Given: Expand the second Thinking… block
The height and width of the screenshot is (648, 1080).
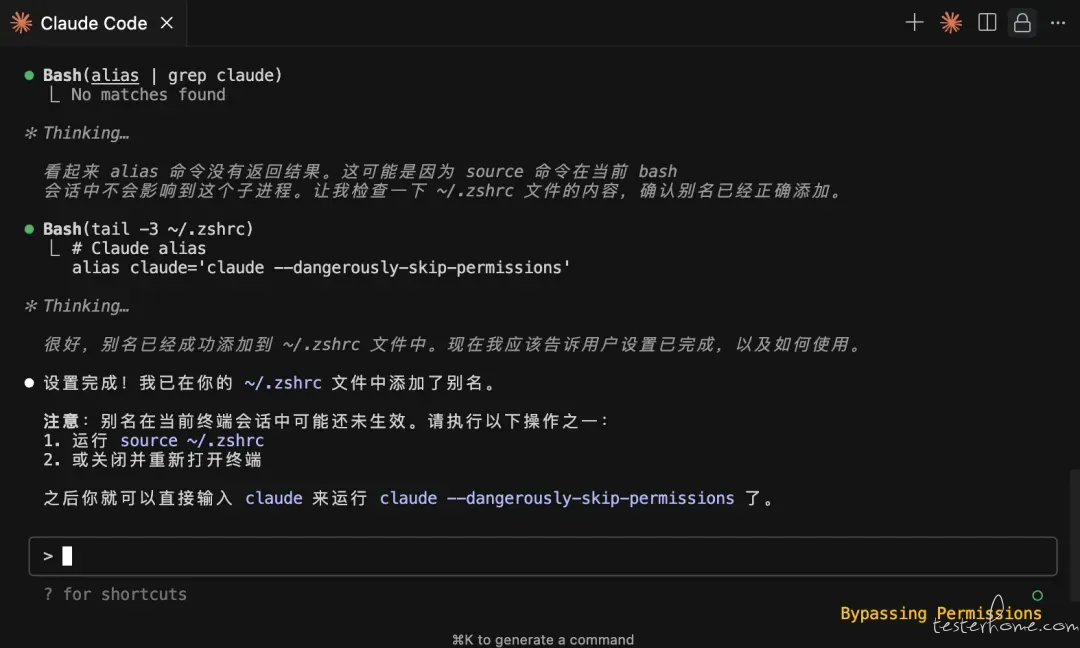Looking at the screenshot, I should (x=77, y=306).
